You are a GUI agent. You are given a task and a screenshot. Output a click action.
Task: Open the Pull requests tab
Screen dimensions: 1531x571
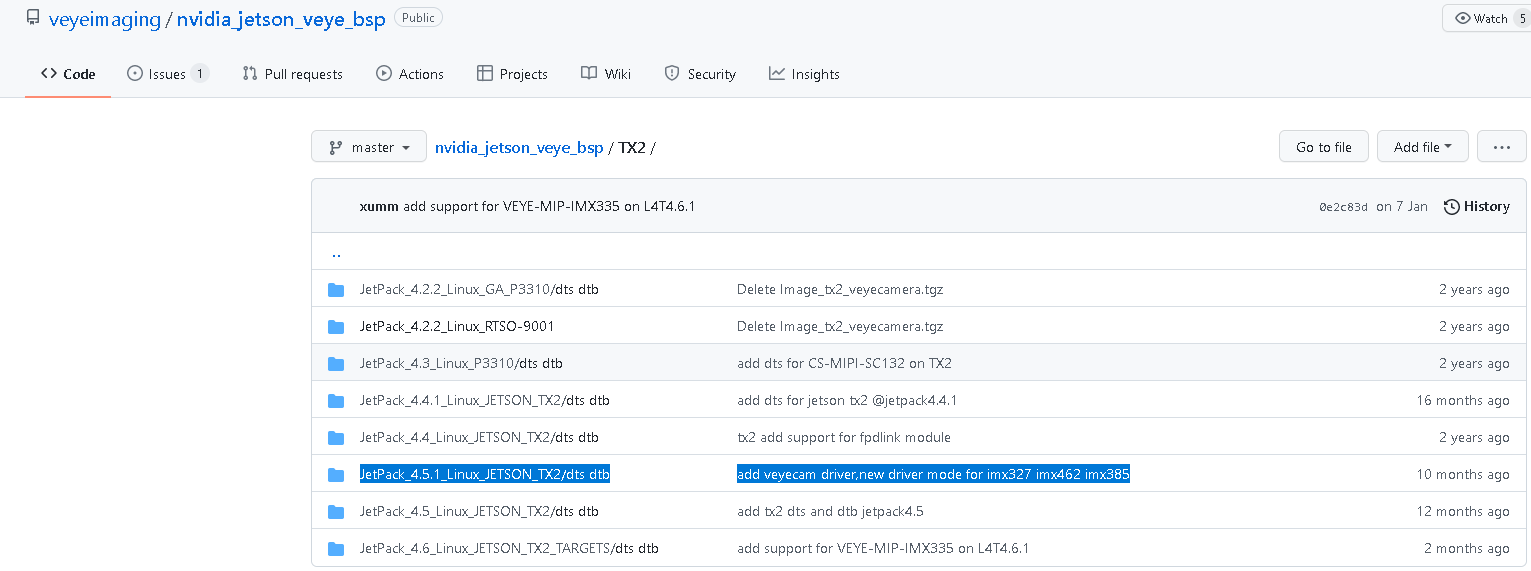tap(292, 74)
